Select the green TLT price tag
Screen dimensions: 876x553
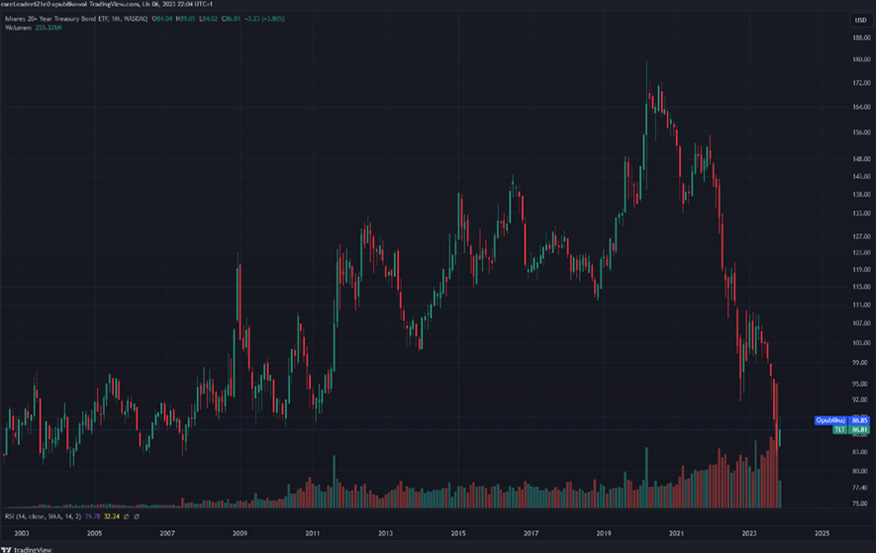coord(840,429)
